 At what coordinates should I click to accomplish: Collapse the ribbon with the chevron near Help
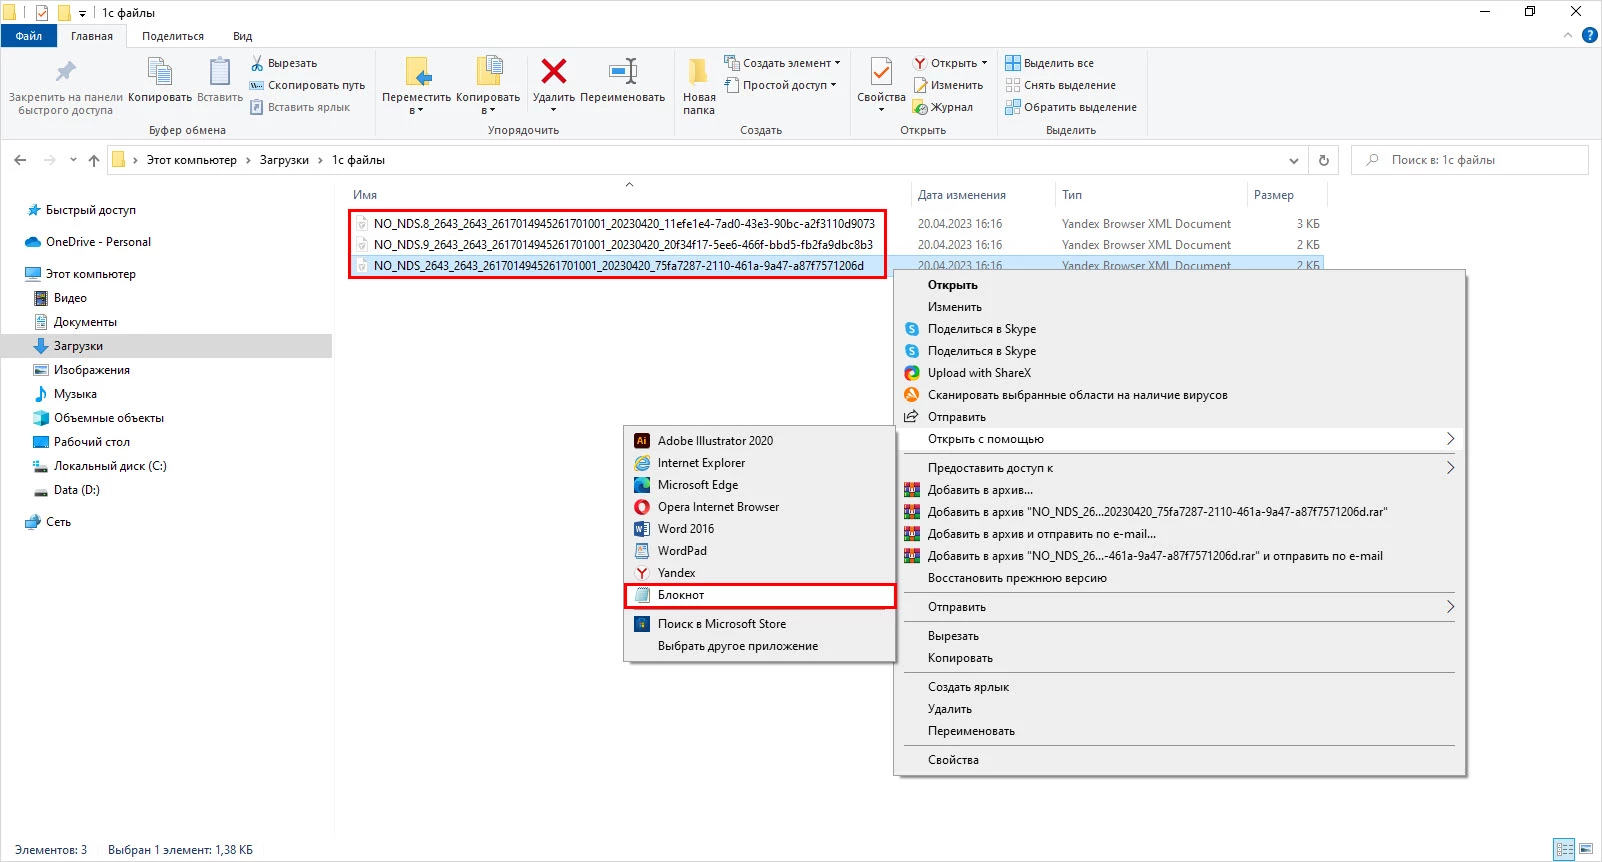(x=1568, y=35)
